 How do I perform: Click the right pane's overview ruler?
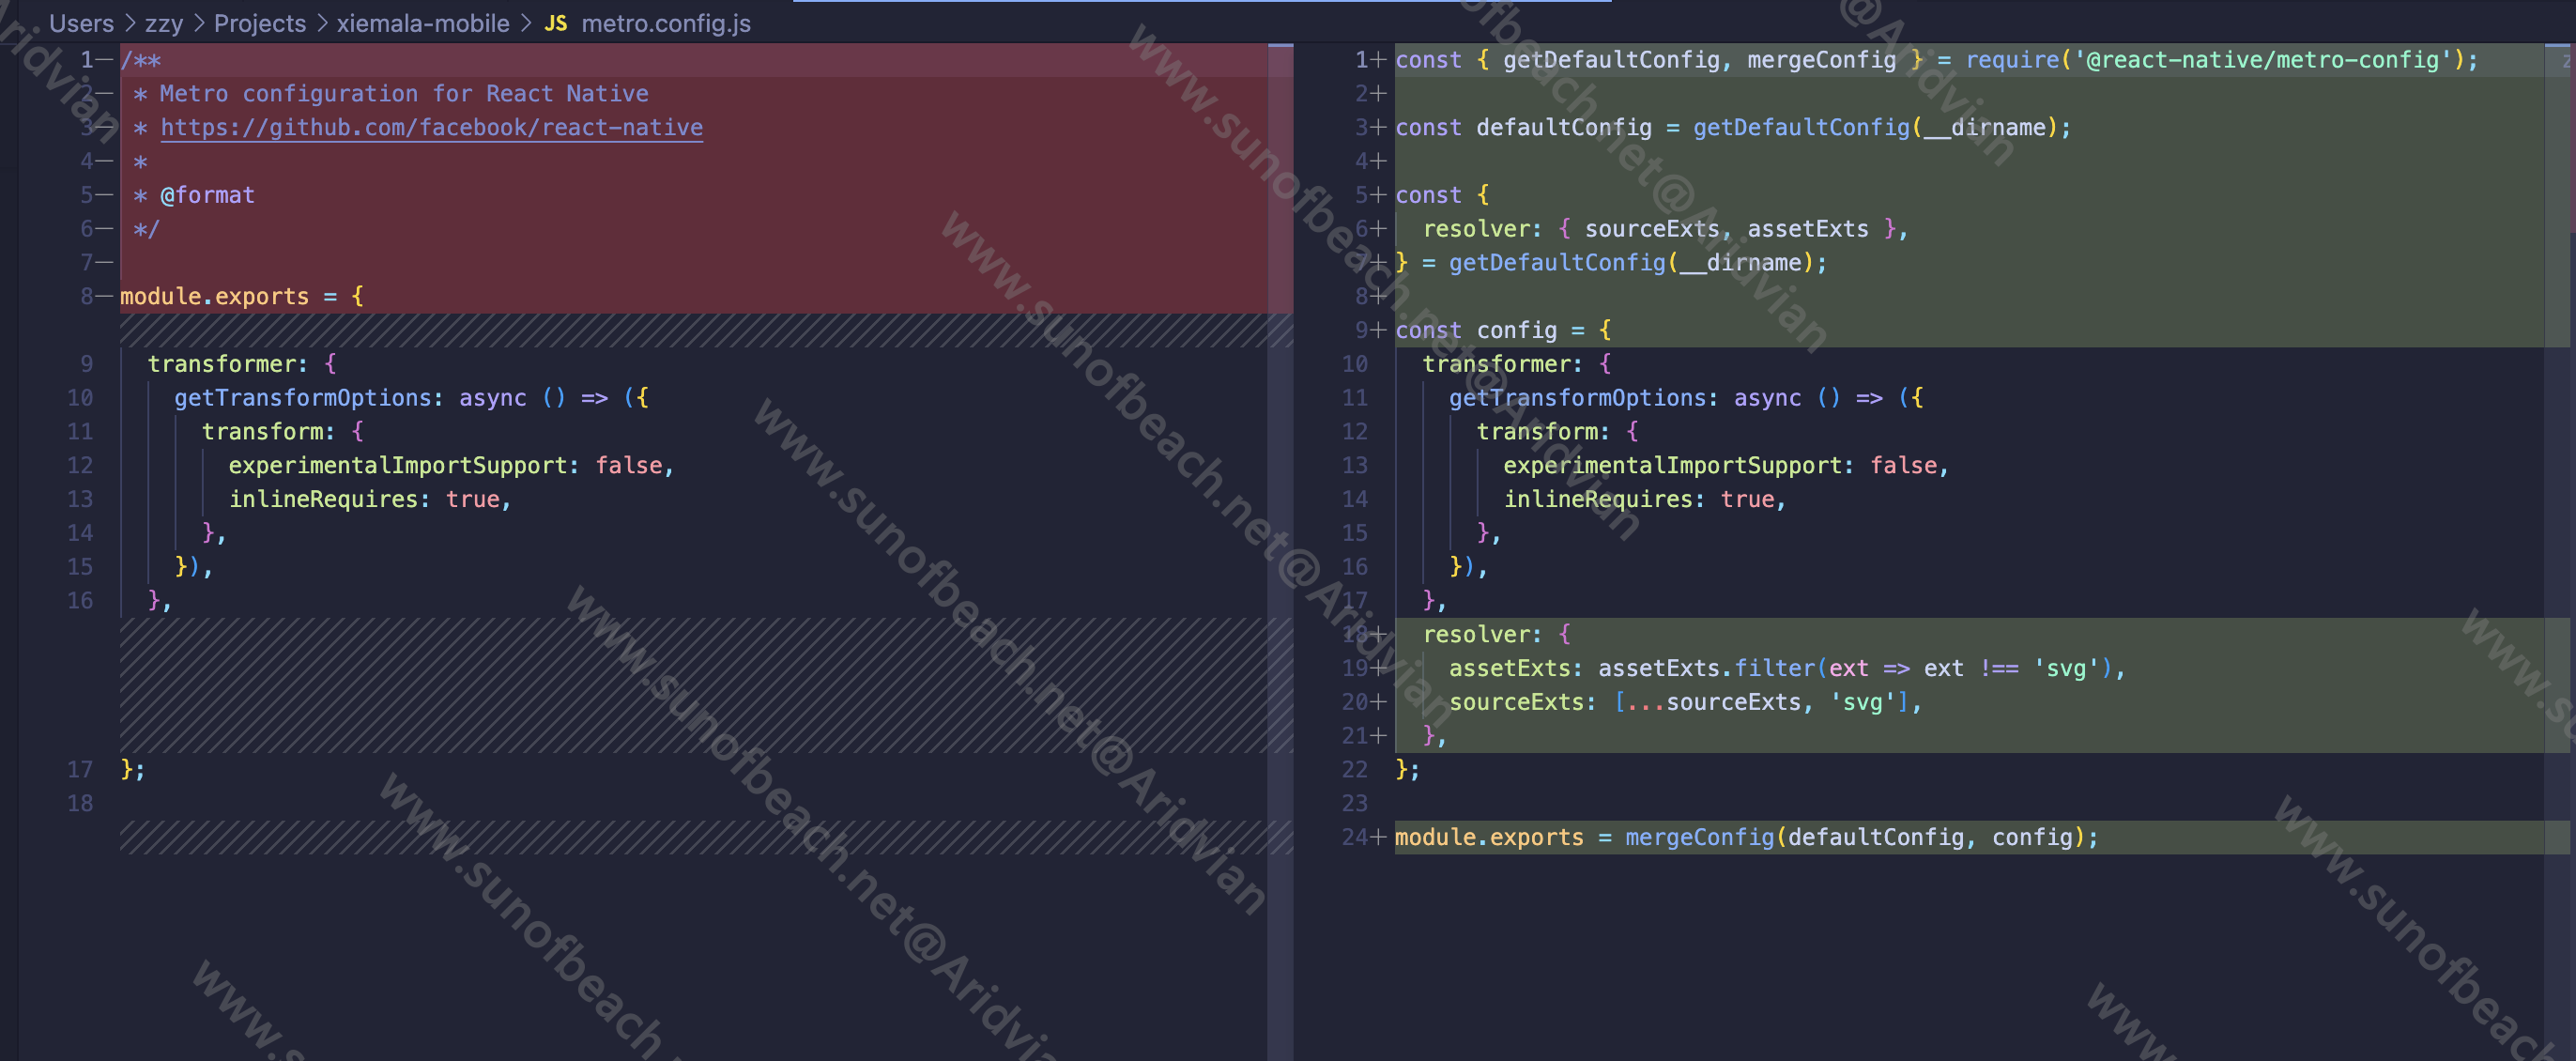[2559, 550]
